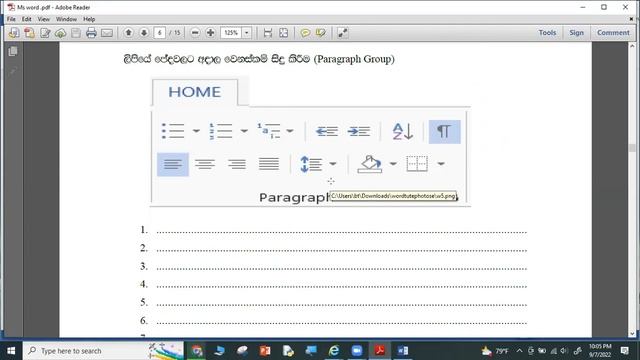Open the Help menu
The image size is (640, 360).
(x=89, y=19)
